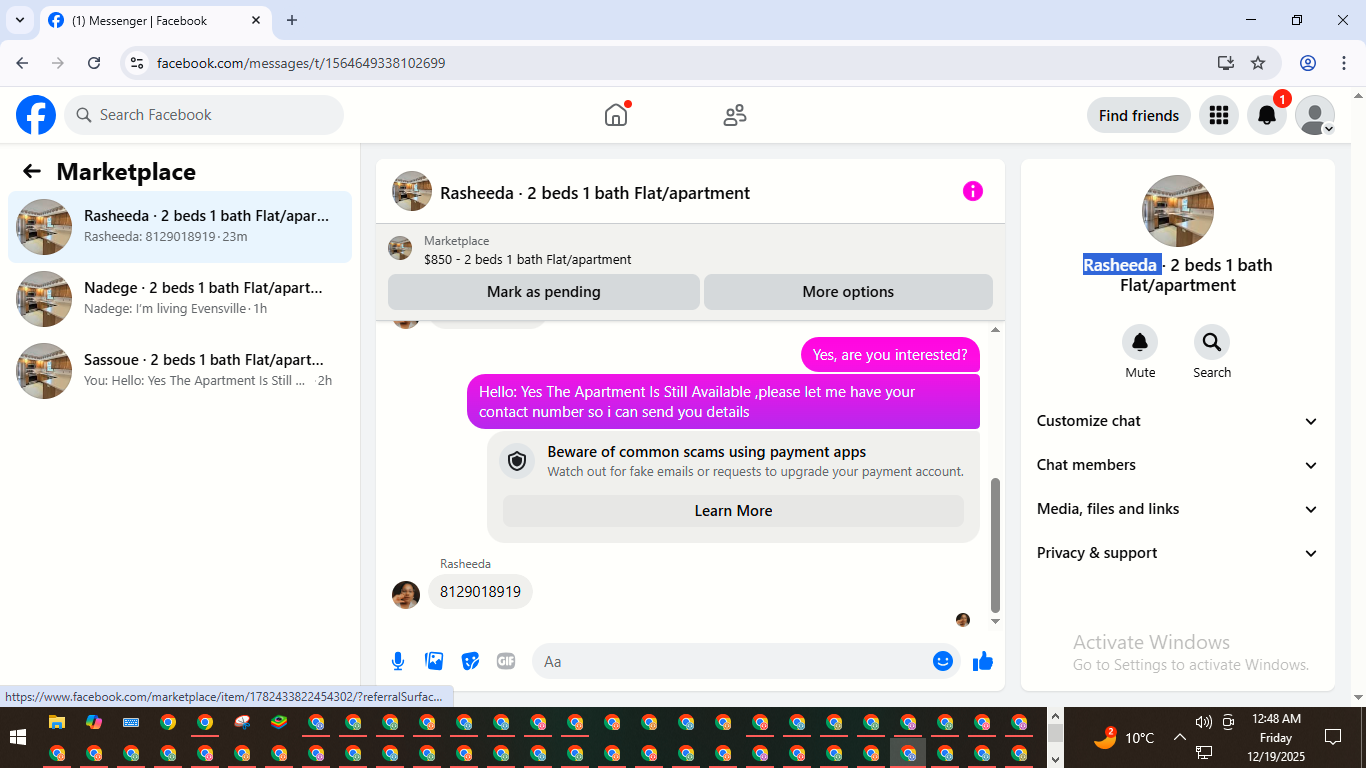1366x768 pixels.
Task: Click Find friends button
Action: (x=1139, y=115)
